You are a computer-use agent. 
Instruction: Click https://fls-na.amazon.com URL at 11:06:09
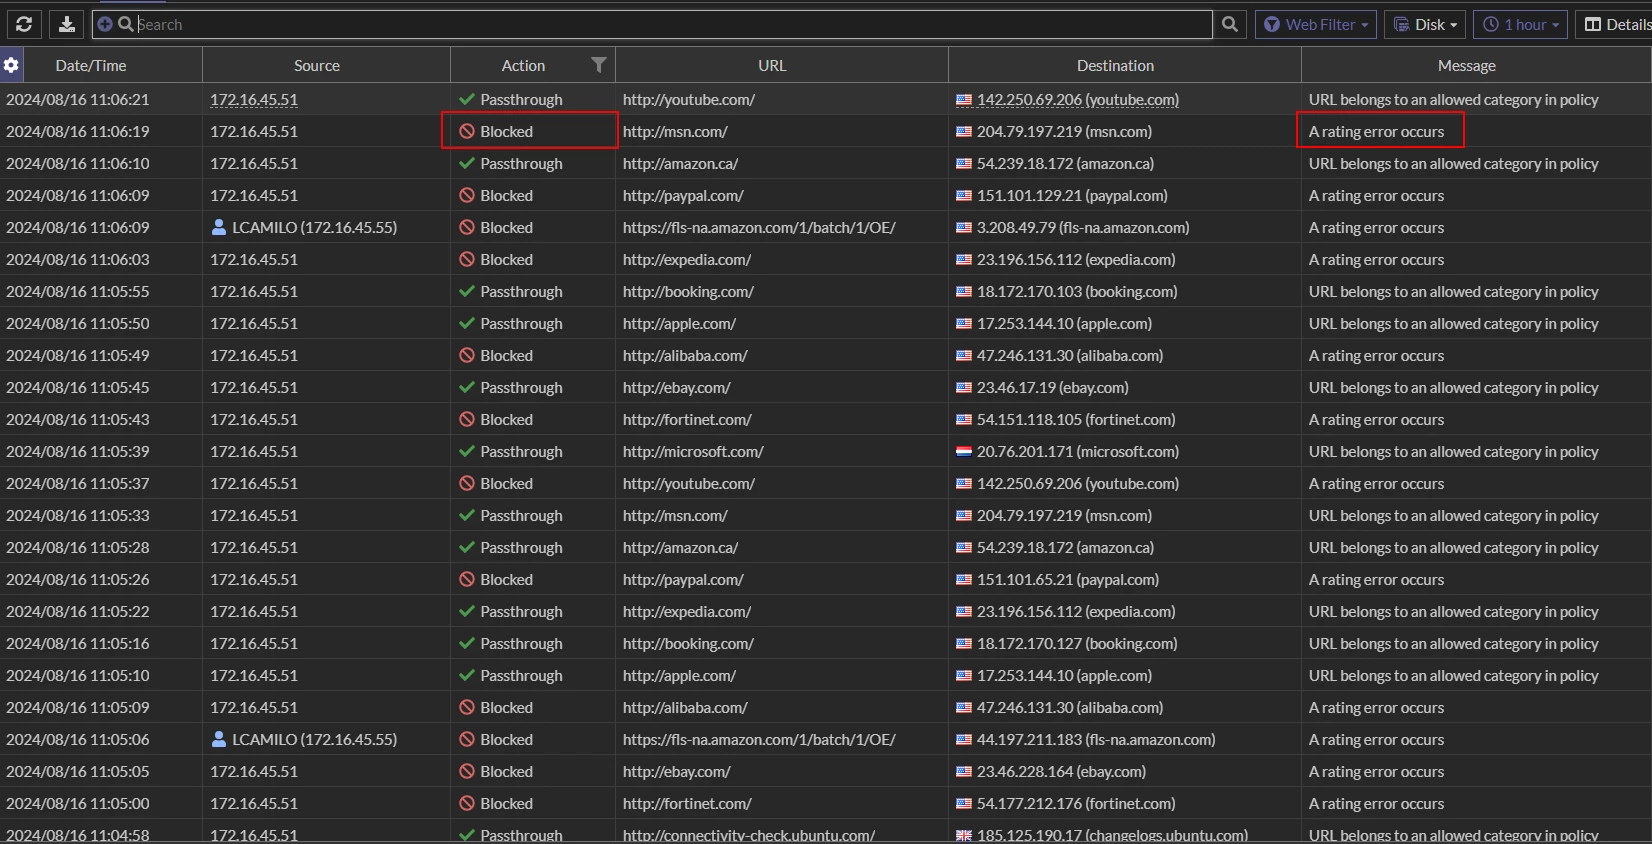759,227
